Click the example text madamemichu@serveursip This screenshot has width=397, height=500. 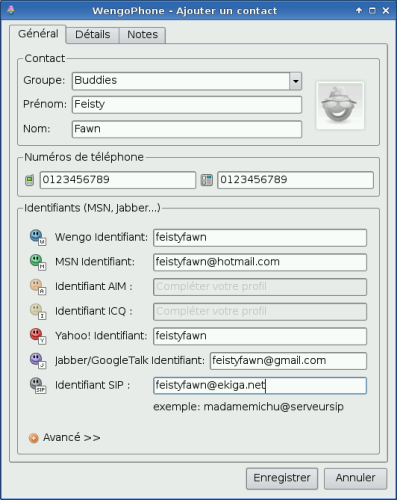[273, 407]
